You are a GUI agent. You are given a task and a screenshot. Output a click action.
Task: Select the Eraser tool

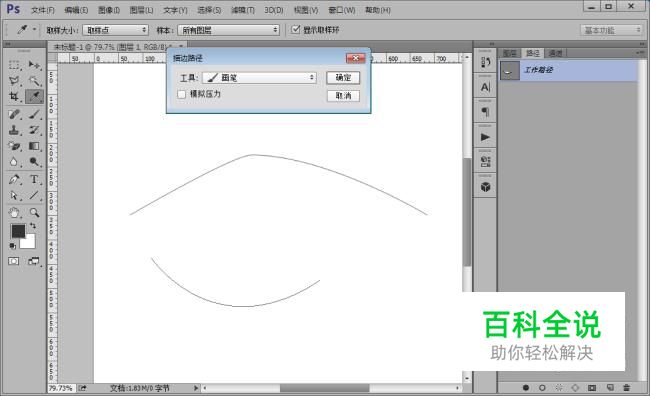14,146
